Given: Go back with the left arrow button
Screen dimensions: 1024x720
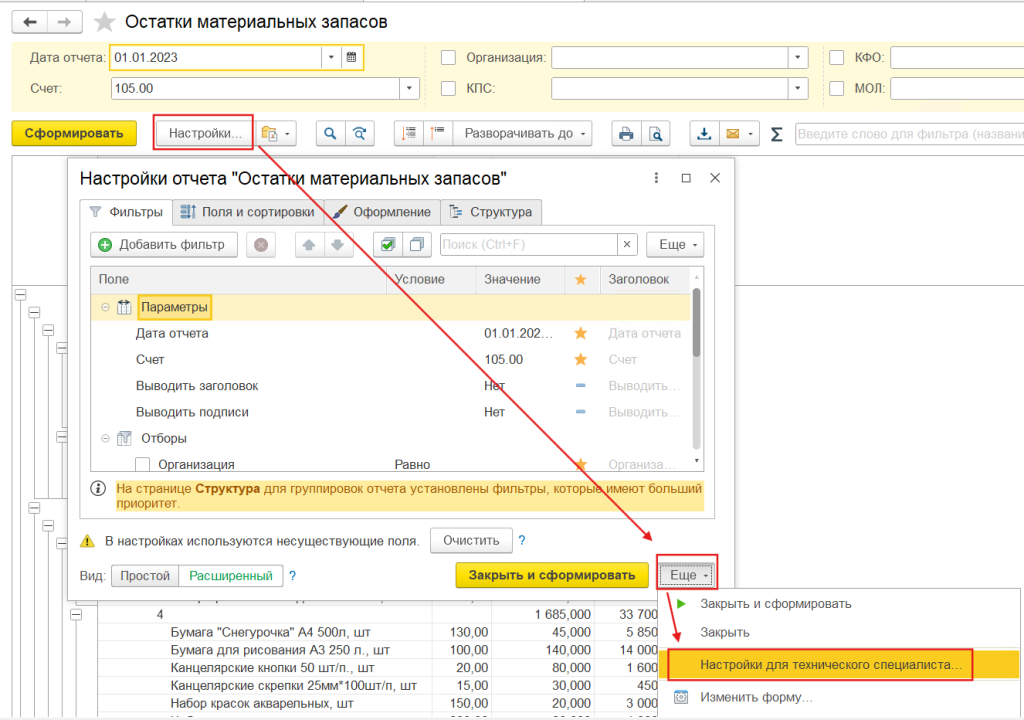Looking at the screenshot, I should [30, 22].
